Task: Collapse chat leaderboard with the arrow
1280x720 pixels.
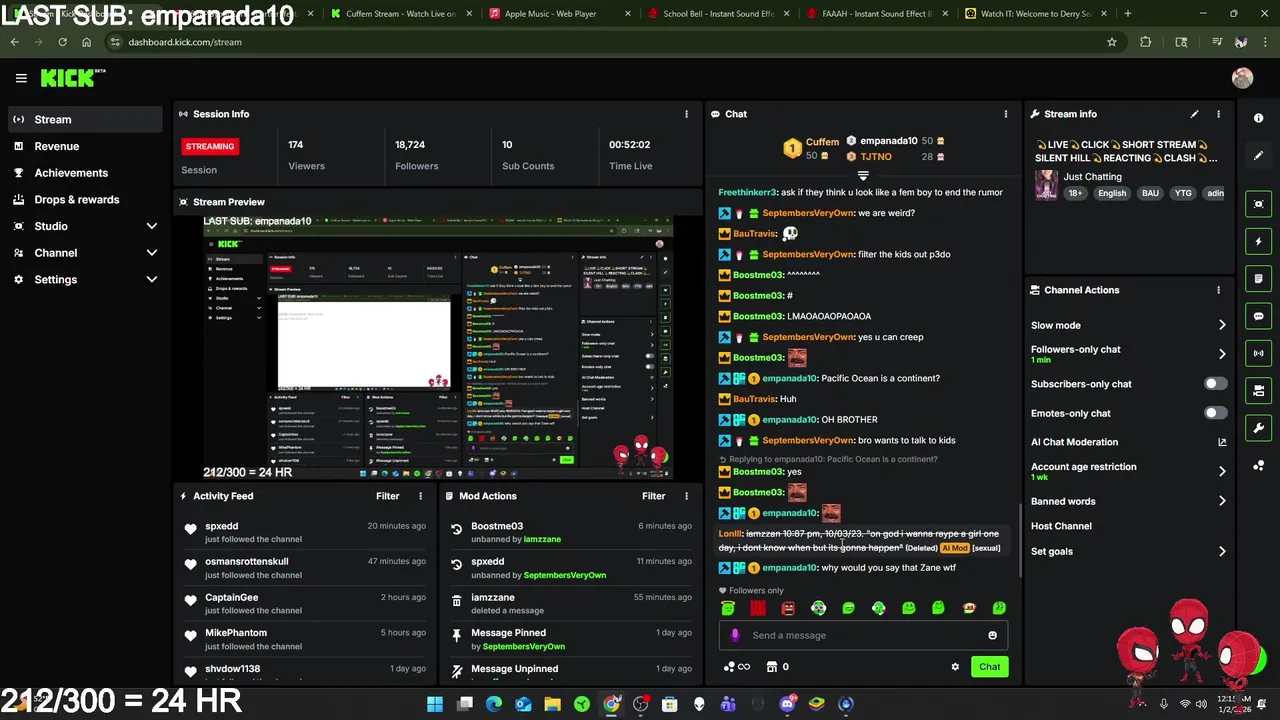Action: [x=863, y=175]
